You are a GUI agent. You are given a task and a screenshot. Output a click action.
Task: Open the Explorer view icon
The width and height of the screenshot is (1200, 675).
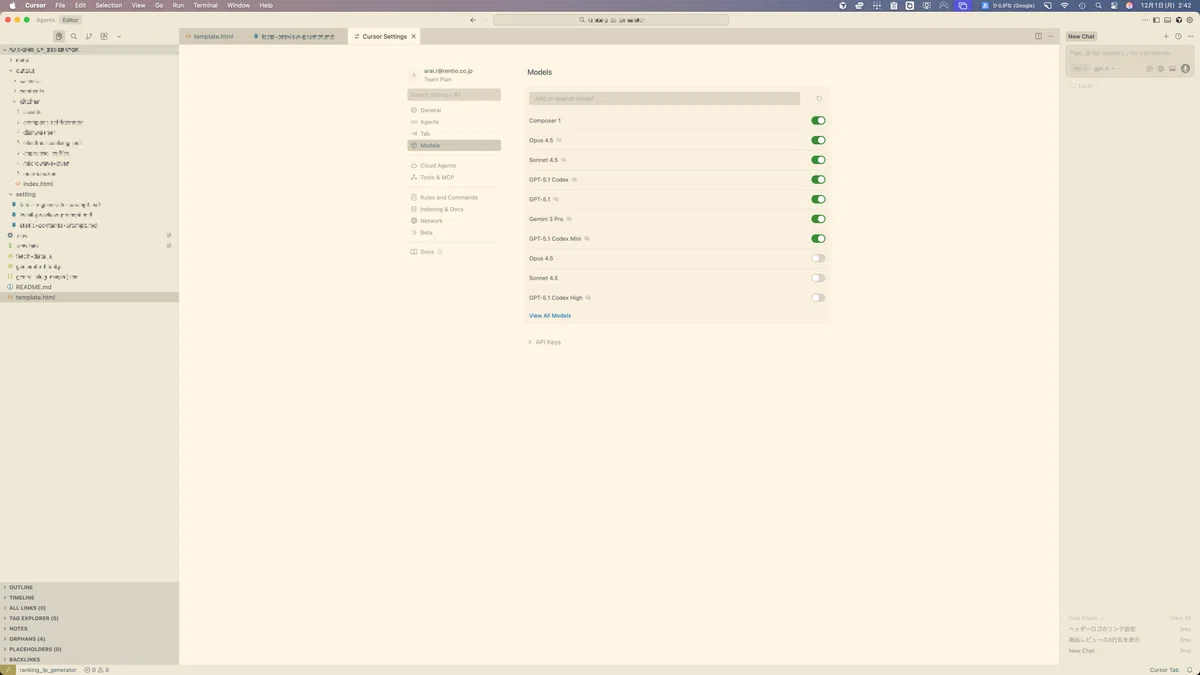click(59, 36)
